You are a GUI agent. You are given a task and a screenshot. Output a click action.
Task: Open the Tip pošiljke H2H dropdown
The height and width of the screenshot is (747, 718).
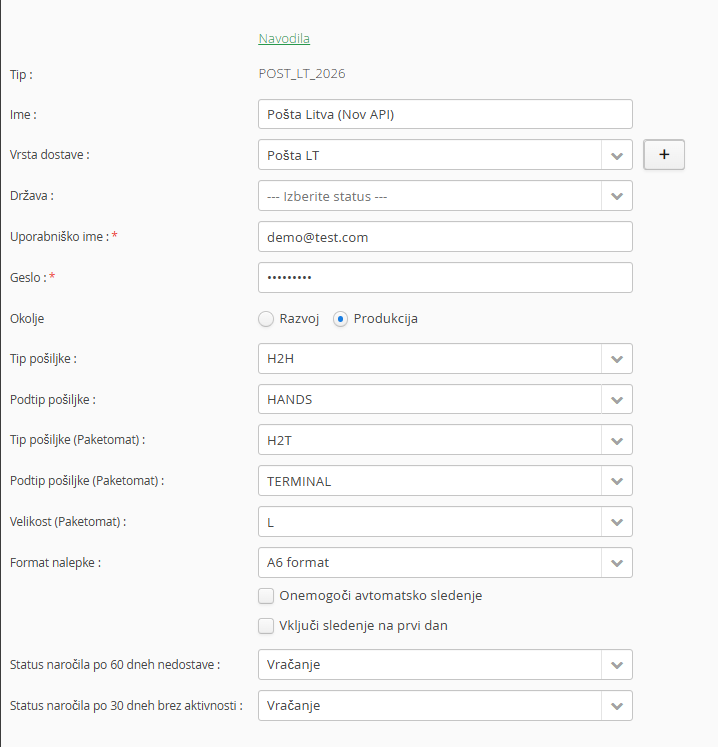pos(445,359)
